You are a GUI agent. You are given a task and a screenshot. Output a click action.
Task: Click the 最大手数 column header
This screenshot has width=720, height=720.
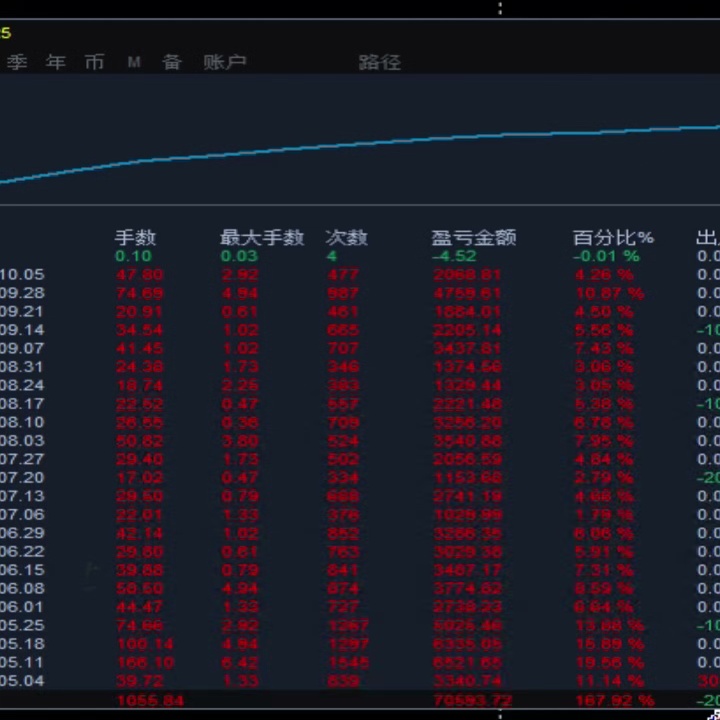click(x=262, y=237)
